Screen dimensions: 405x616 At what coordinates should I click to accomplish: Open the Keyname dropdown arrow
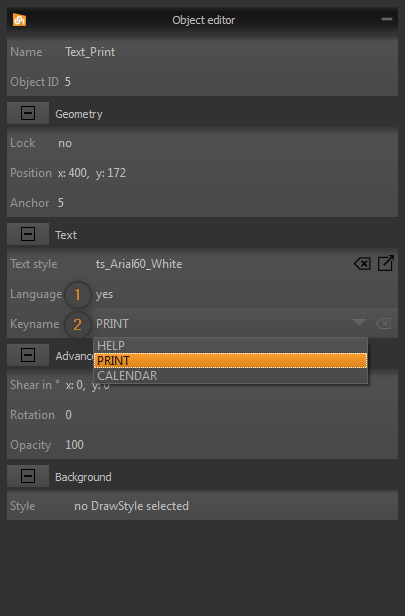coord(359,323)
